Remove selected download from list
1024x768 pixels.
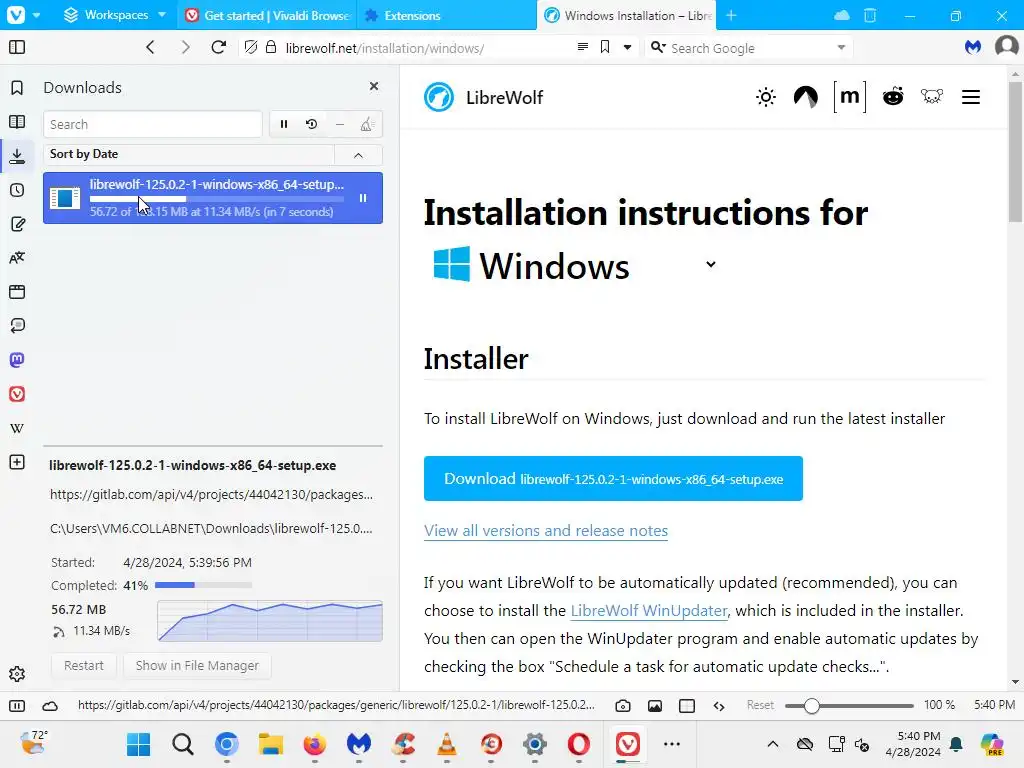coord(340,124)
